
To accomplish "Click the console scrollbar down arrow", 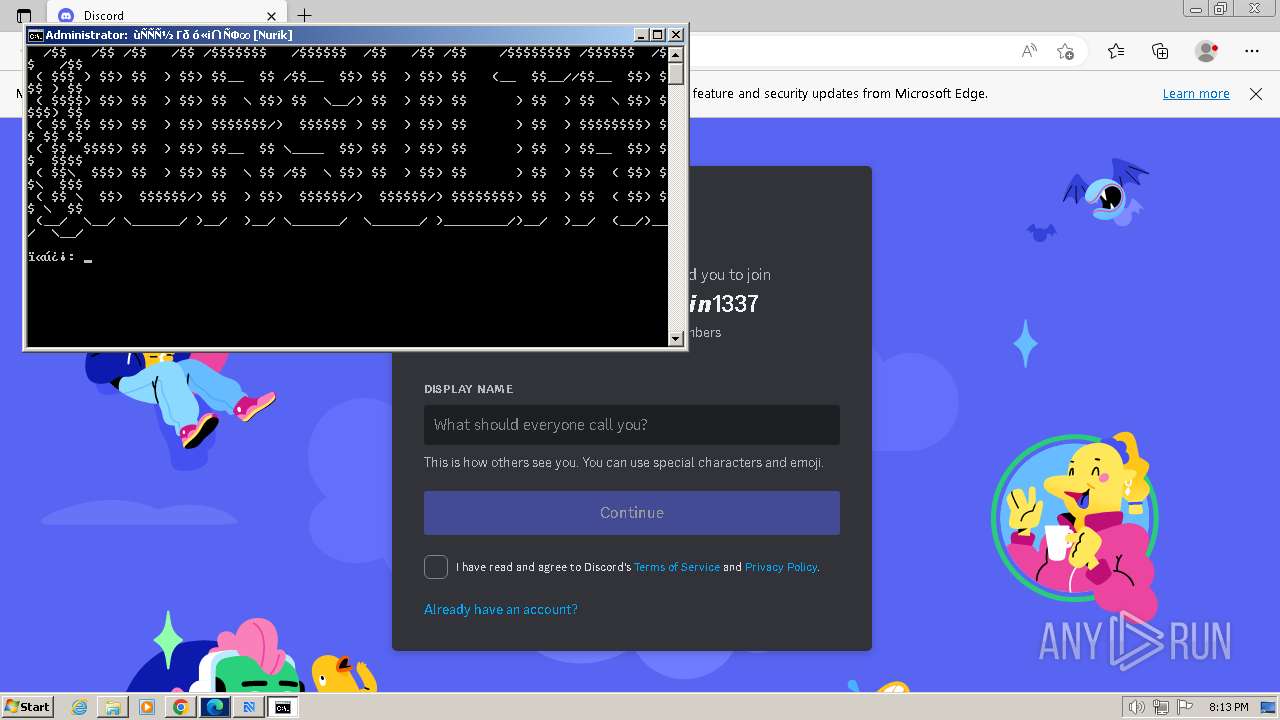I will click(x=676, y=338).
